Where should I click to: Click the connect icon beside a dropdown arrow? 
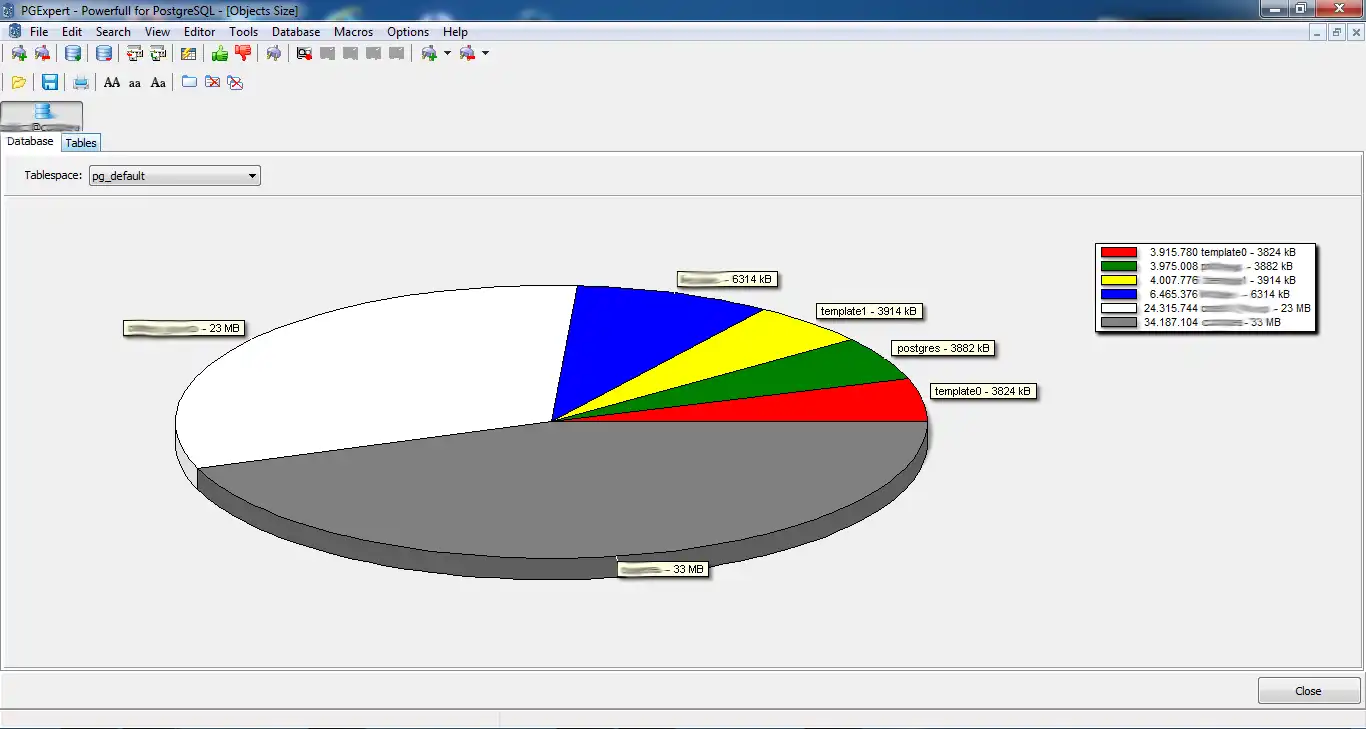[x=429, y=53]
